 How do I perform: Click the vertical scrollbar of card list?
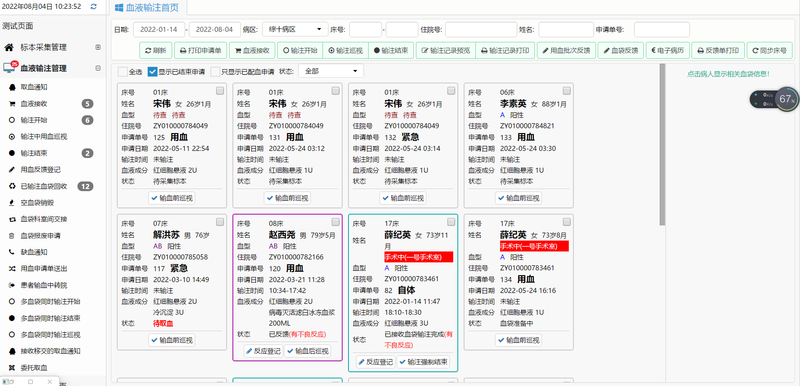(662, 144)
